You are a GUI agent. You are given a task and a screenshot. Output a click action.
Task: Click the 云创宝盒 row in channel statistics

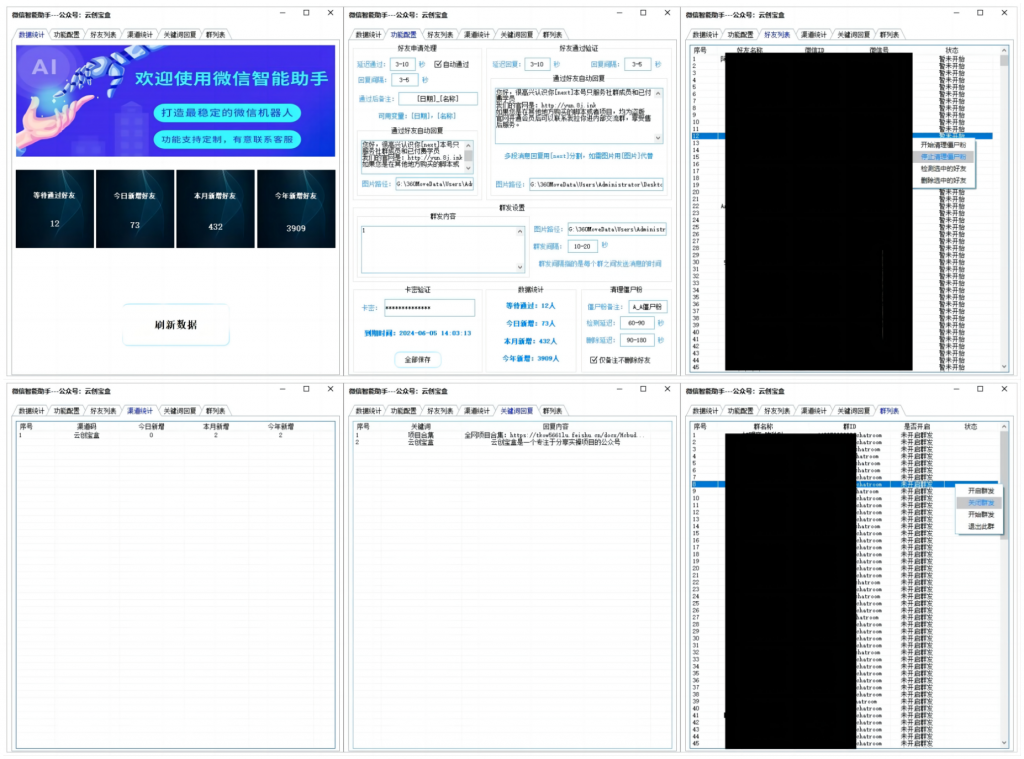point(87,436)
